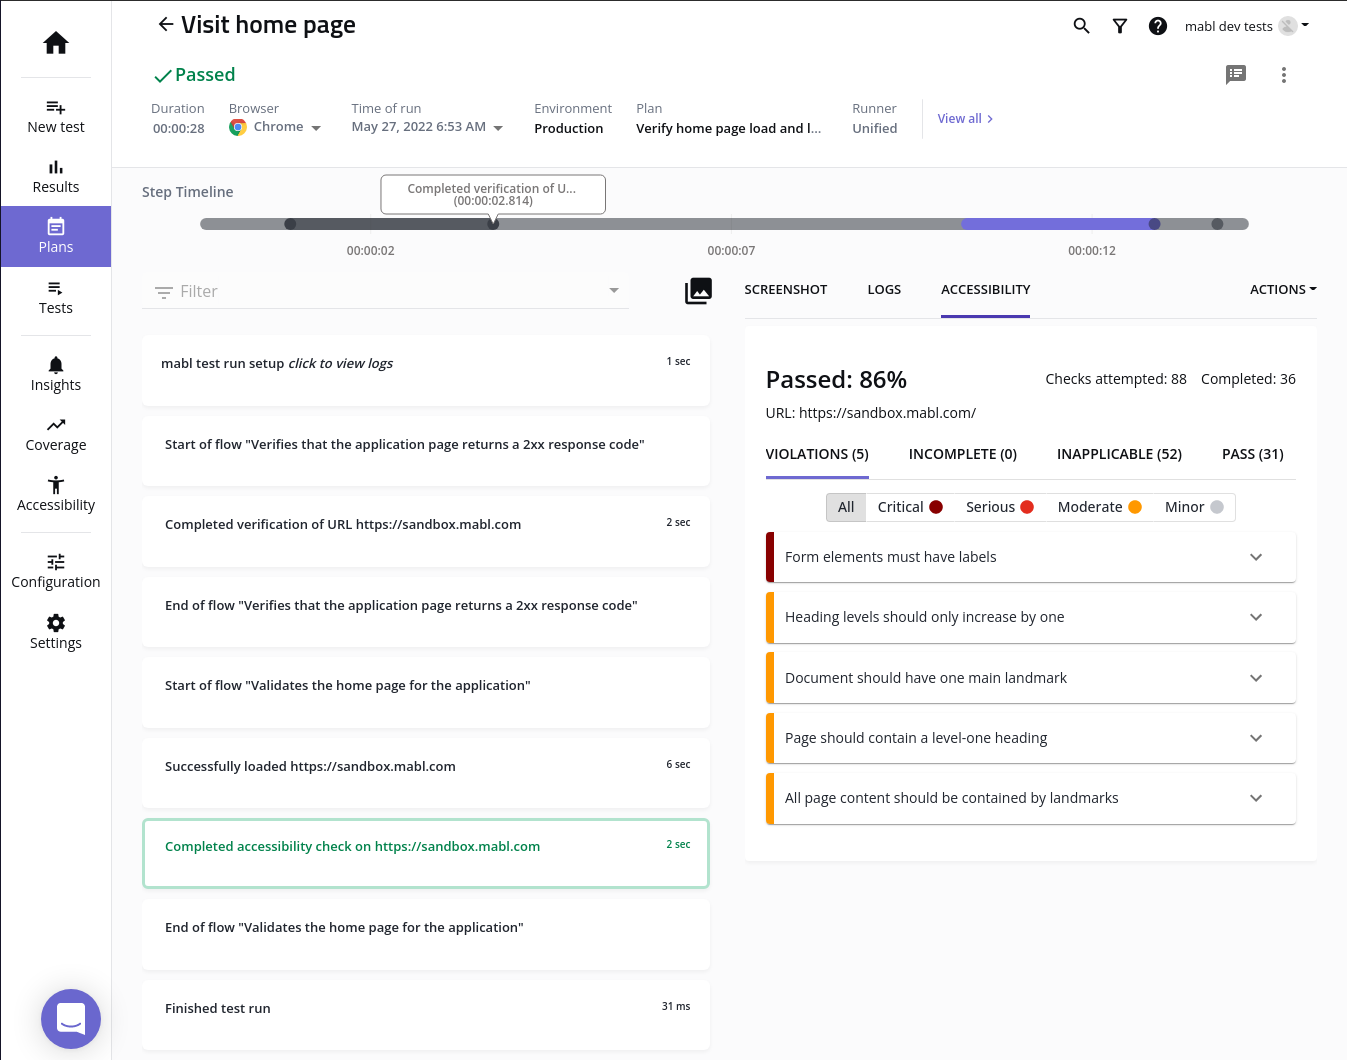
Task: Click the search magnifier icon
Action: tap(1081, 26)
